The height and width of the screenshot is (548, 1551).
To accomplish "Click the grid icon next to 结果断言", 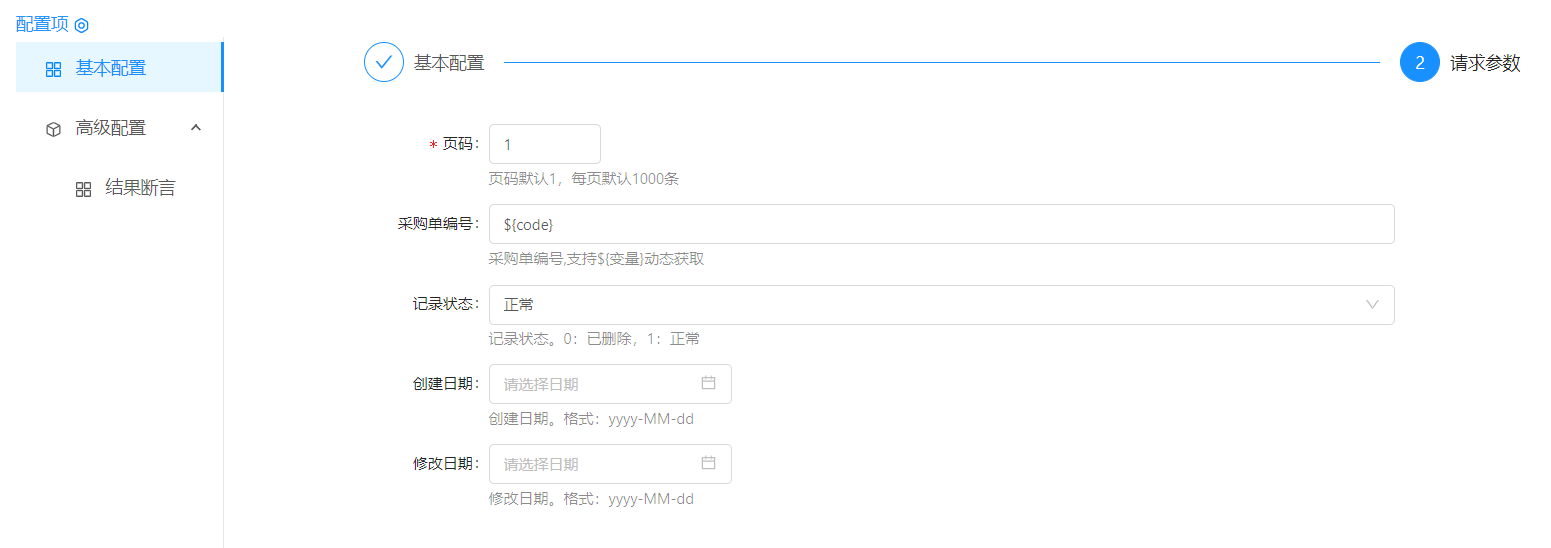I will click(84, 189).
